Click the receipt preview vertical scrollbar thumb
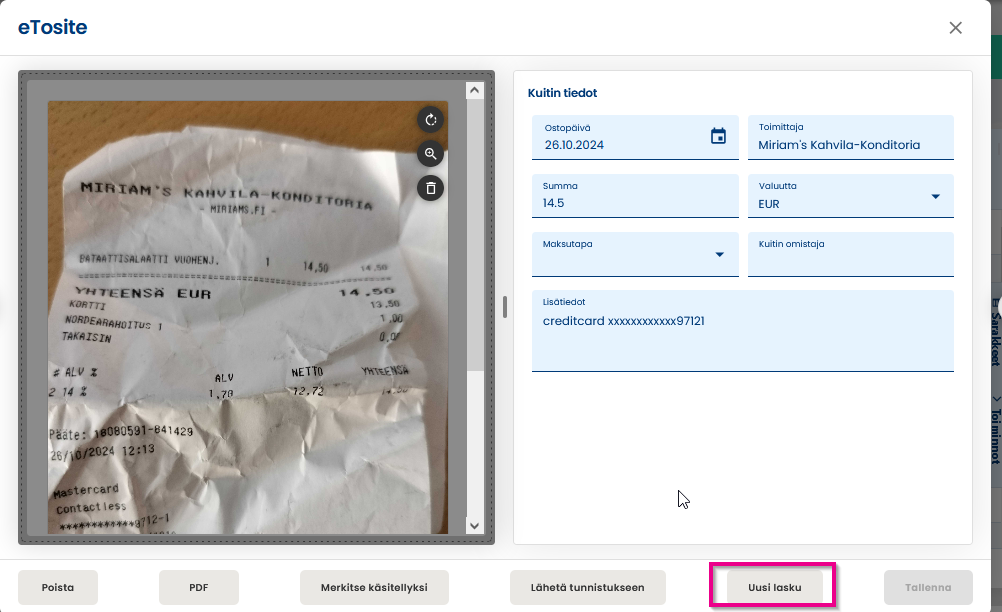This screenshot has height=612, width=1002. (x=474, y=234)
